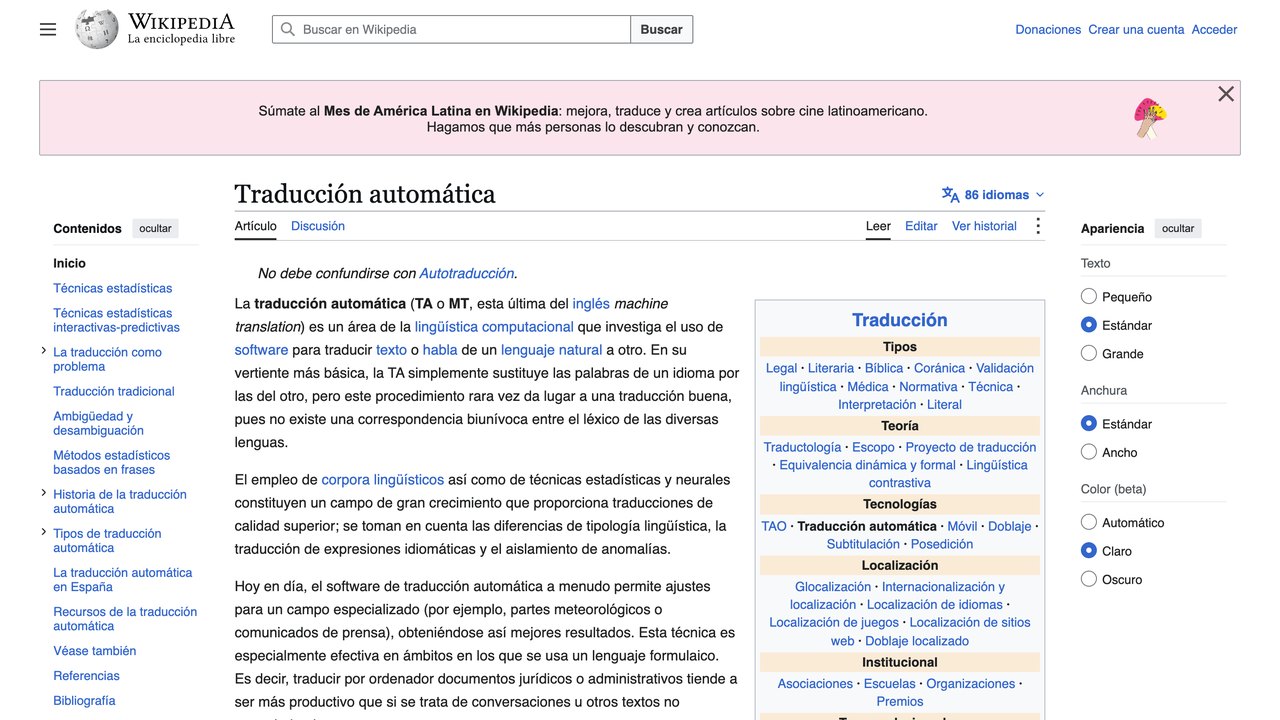Viewport: 1280px width, 720px height.
Task: Open the Donaciones link
Action: click(1048, 30)
